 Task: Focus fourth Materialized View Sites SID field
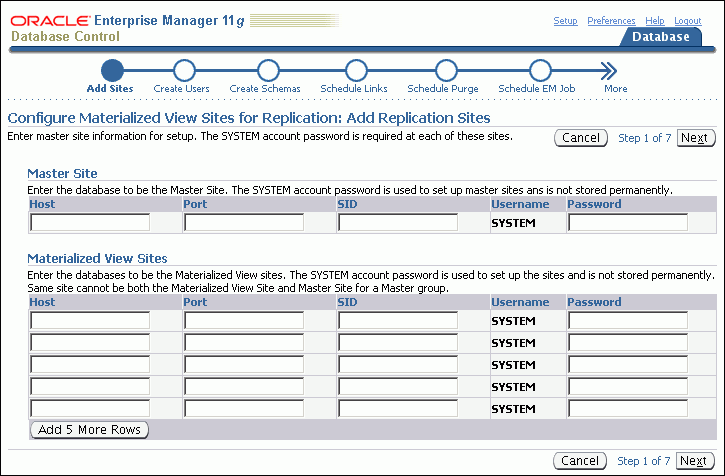(398, 386)
